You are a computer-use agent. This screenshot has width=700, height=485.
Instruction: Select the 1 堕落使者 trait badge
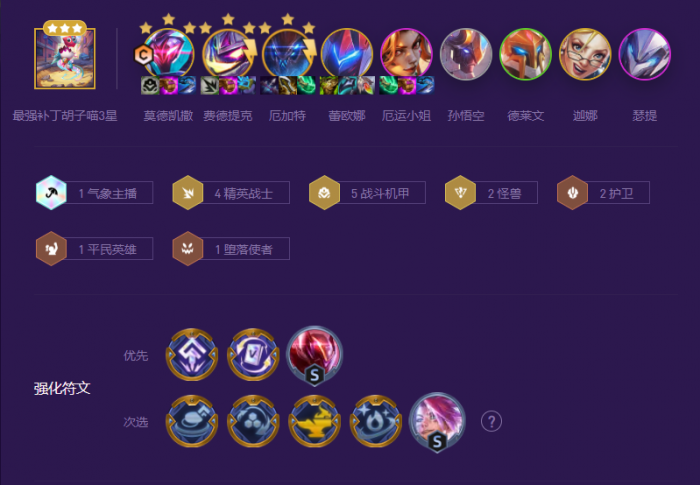pyautogui.click(x=231, y=248)
